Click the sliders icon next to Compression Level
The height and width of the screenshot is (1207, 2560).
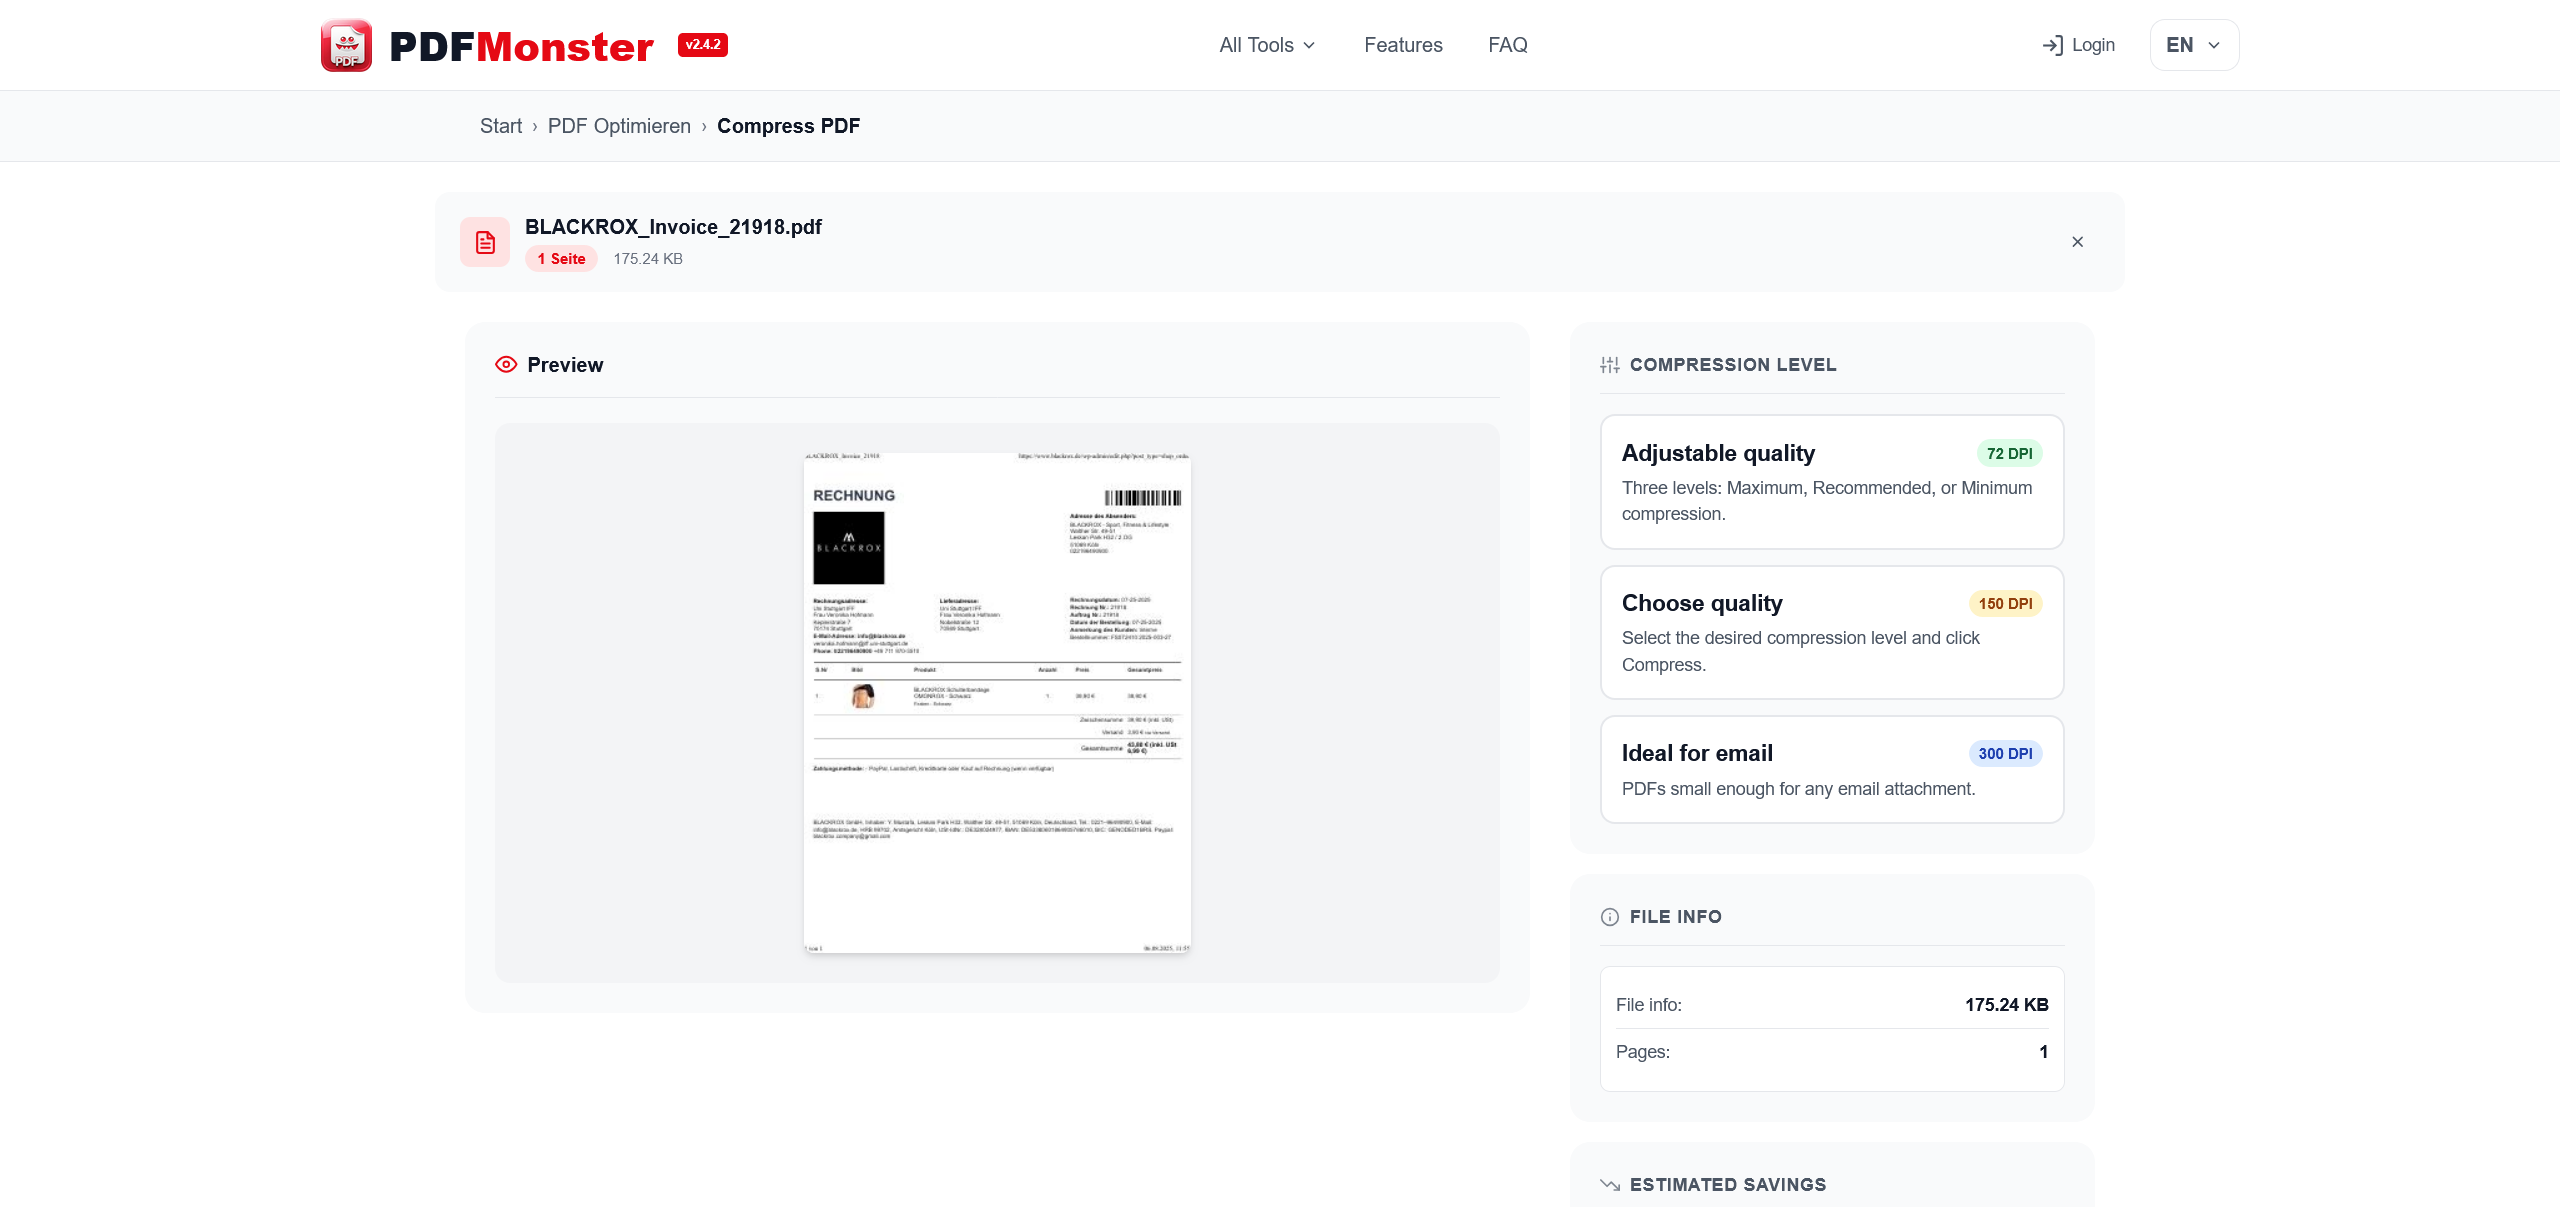coord(1609,364)
